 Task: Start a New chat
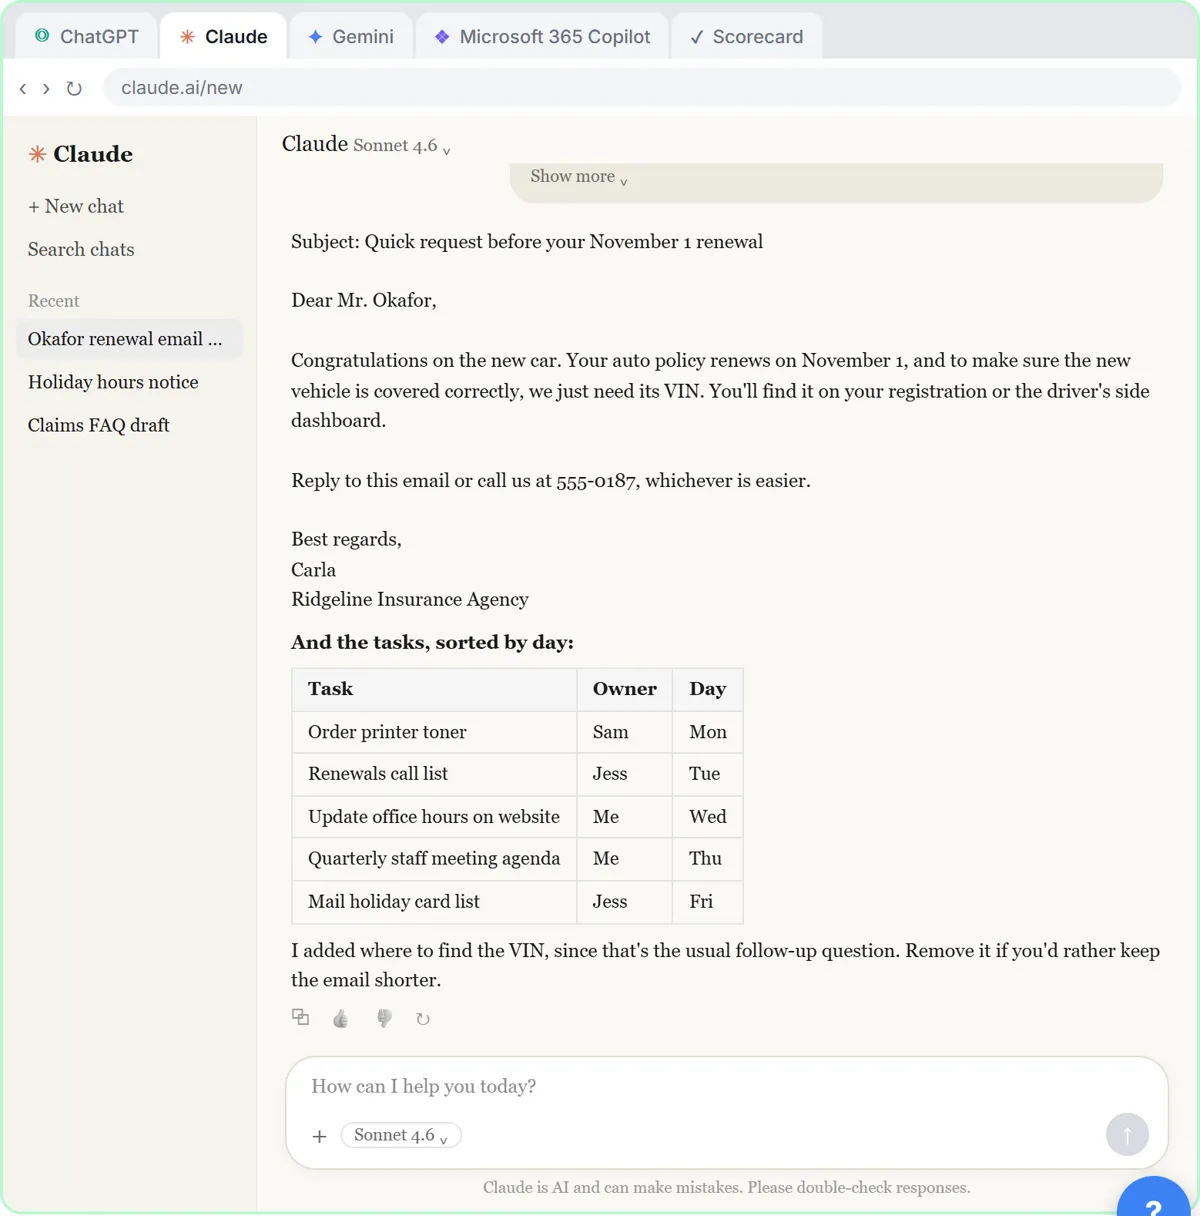[x=76, y=206]
